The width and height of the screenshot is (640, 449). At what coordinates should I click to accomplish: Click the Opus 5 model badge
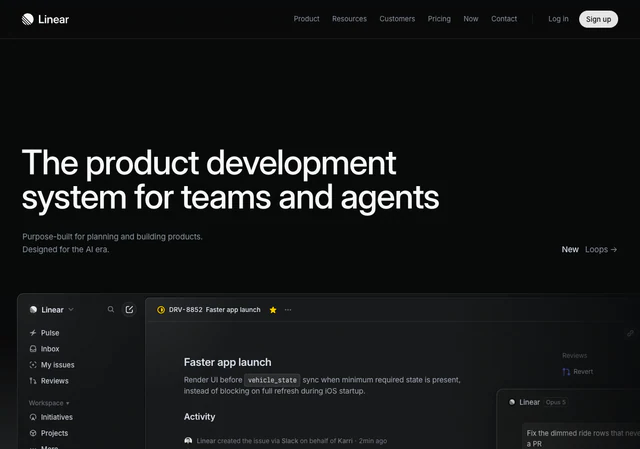pyautogui.click(x=556, y=402)
